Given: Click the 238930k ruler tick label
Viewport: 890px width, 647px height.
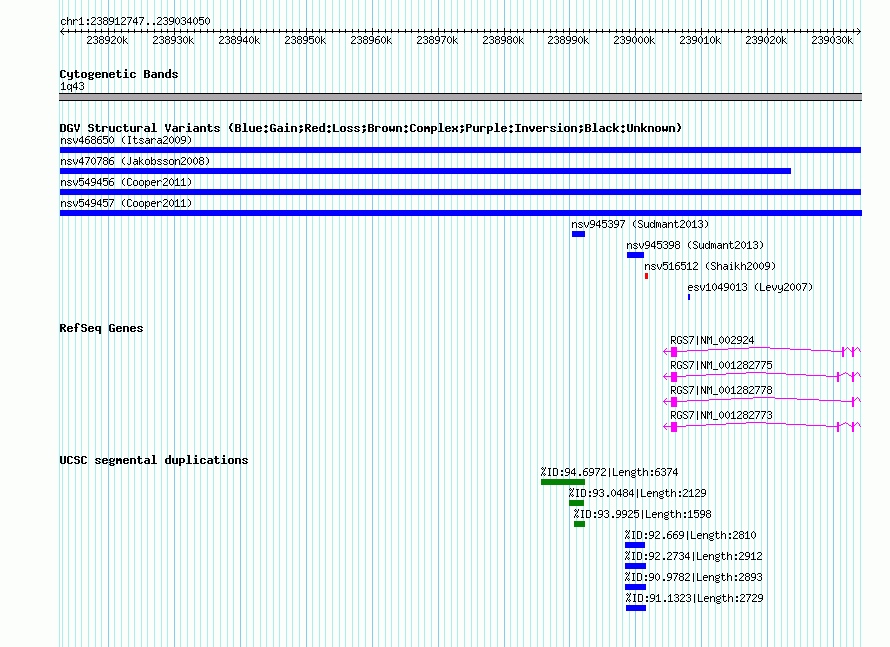Looking at the screenshot, I should click(x=173, y=40).
